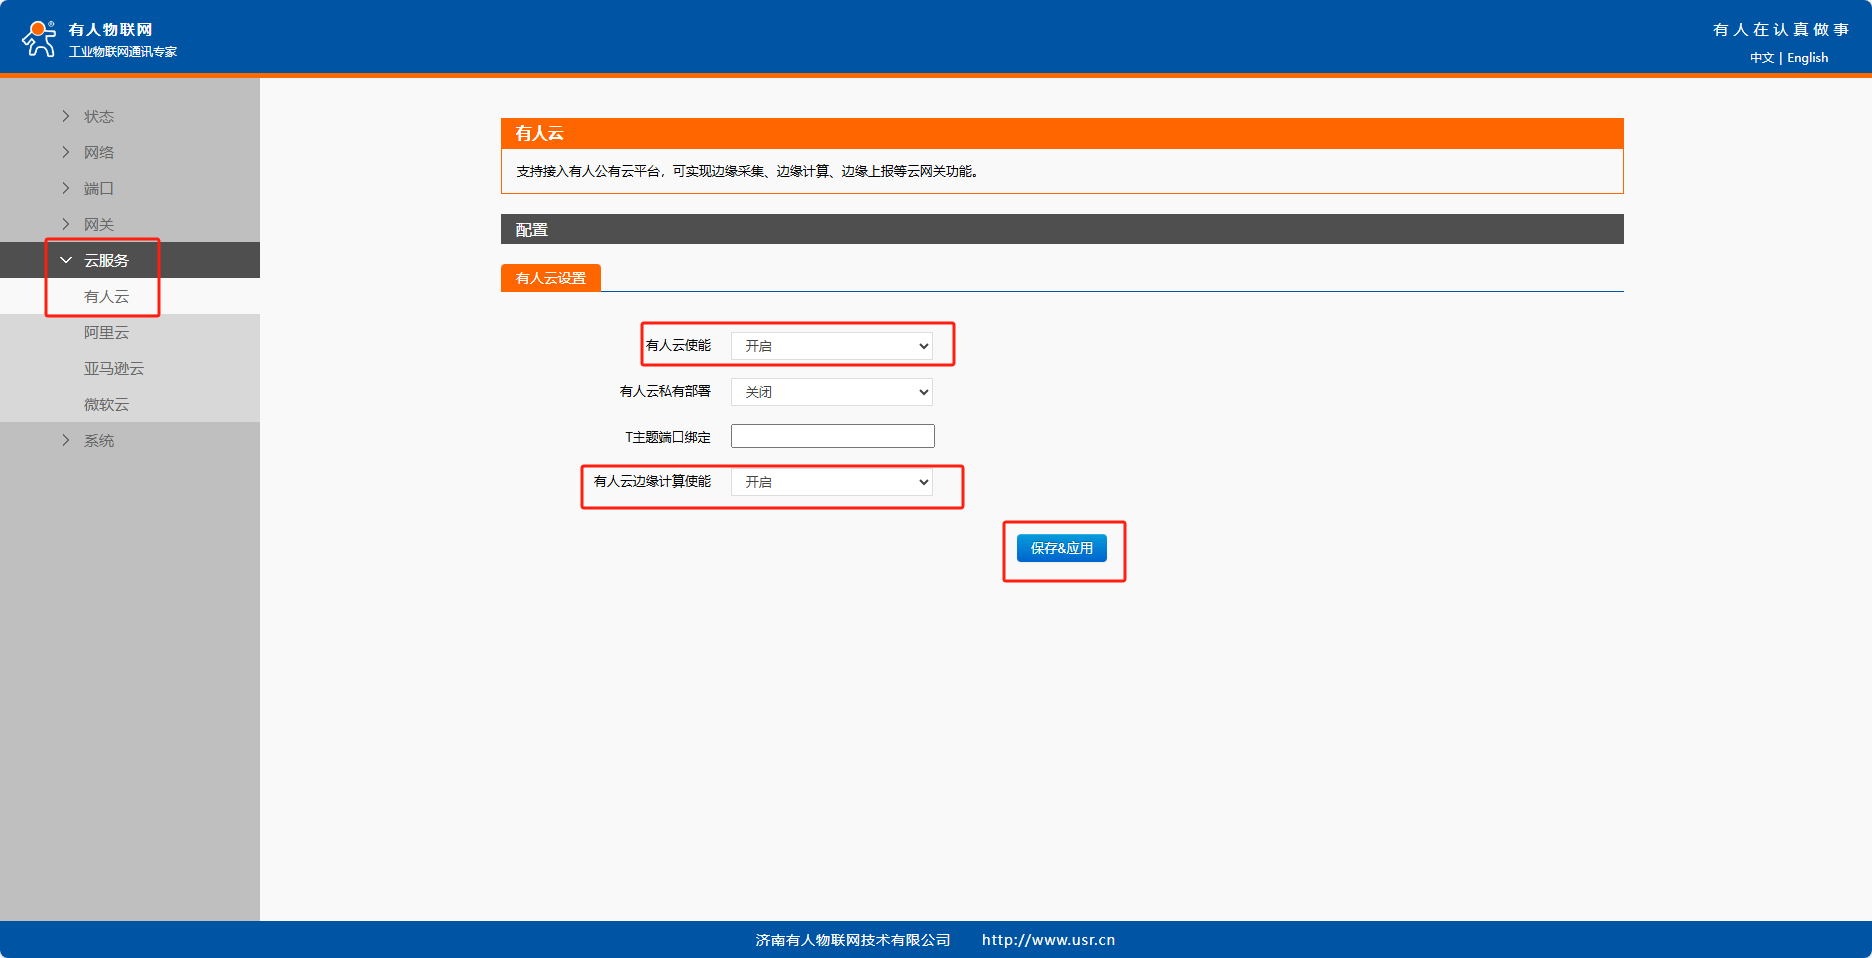Open the http://www.usr.cn footer link
Image resolution: width=1872 pixels, height=958 pixels.
point(1048,940)
